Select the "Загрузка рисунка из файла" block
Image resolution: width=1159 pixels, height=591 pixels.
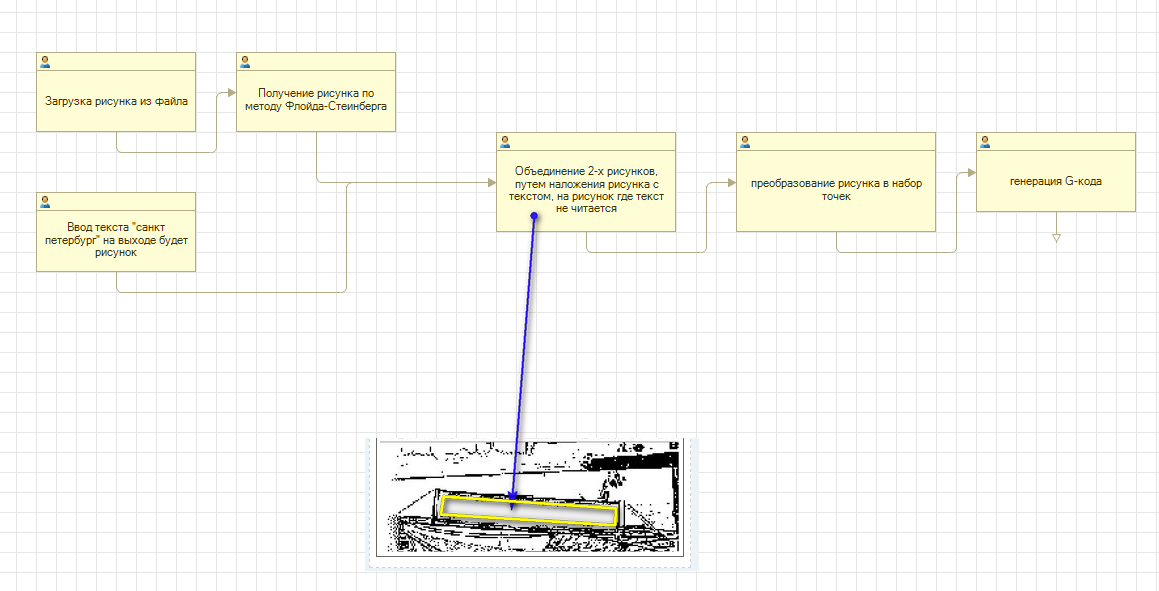click(116, 92)
